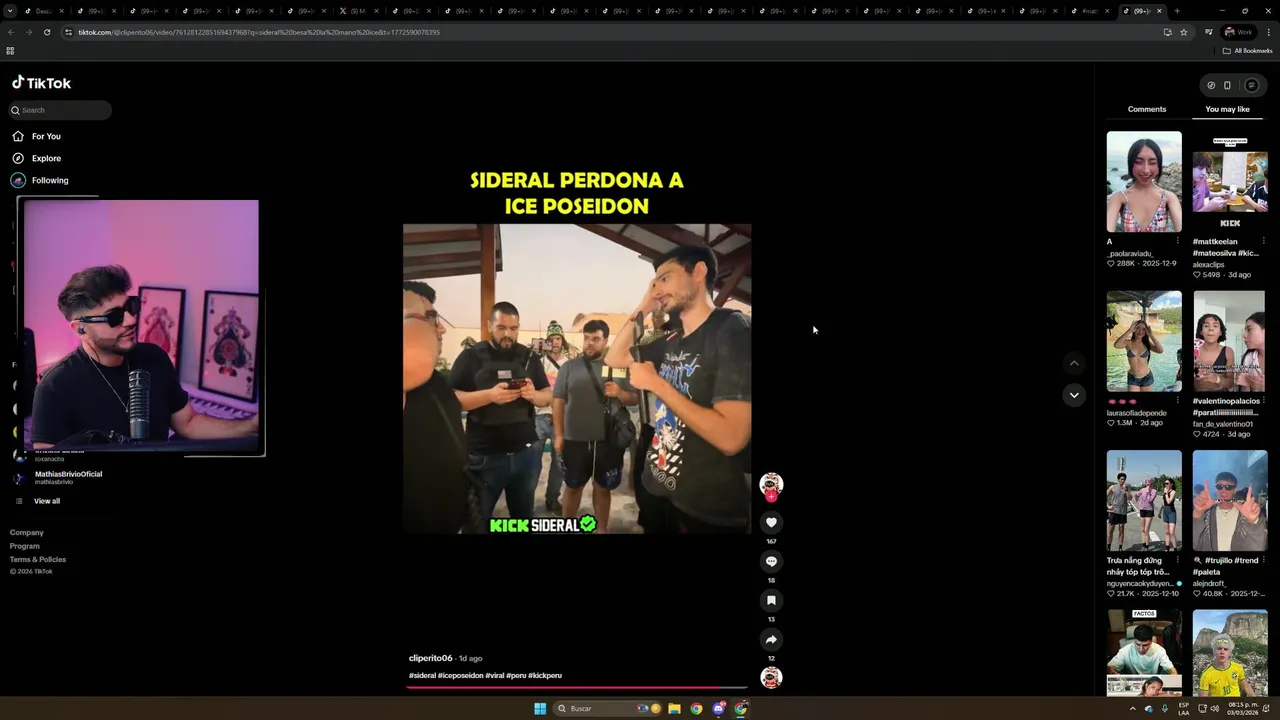The width and height of the screenshot is (1280, 720).
Task: Open the cliperito06 profile link
Action: point(431,658)
